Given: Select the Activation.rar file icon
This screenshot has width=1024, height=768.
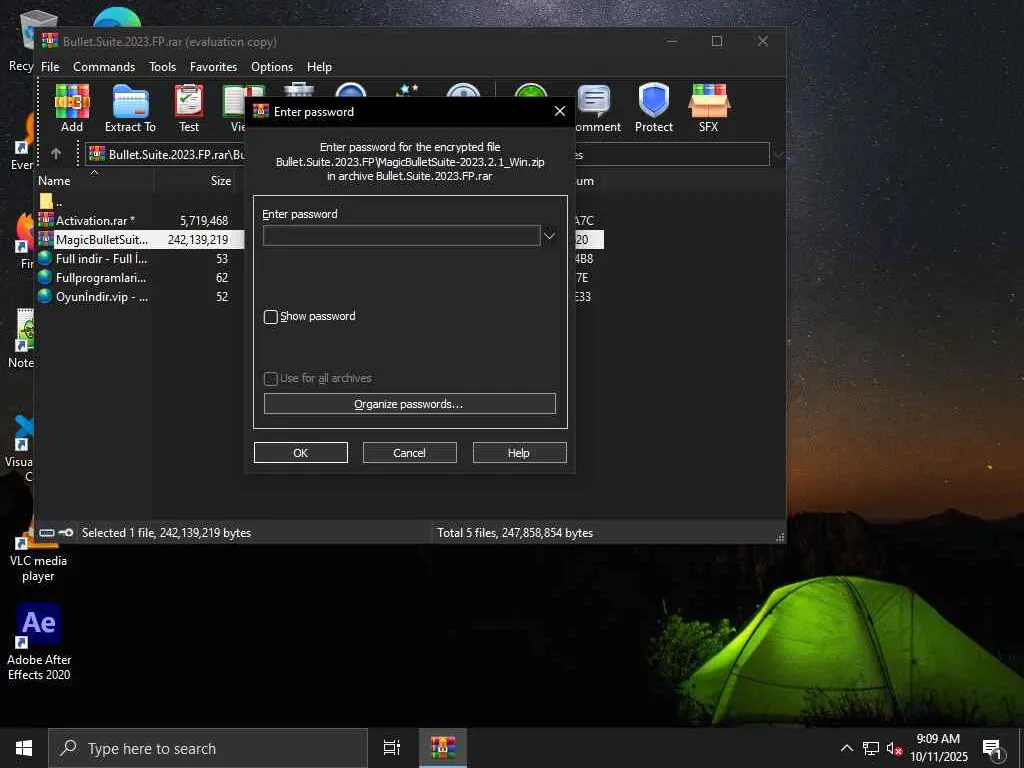Looking at the screenshot, I should click(46, 220).
